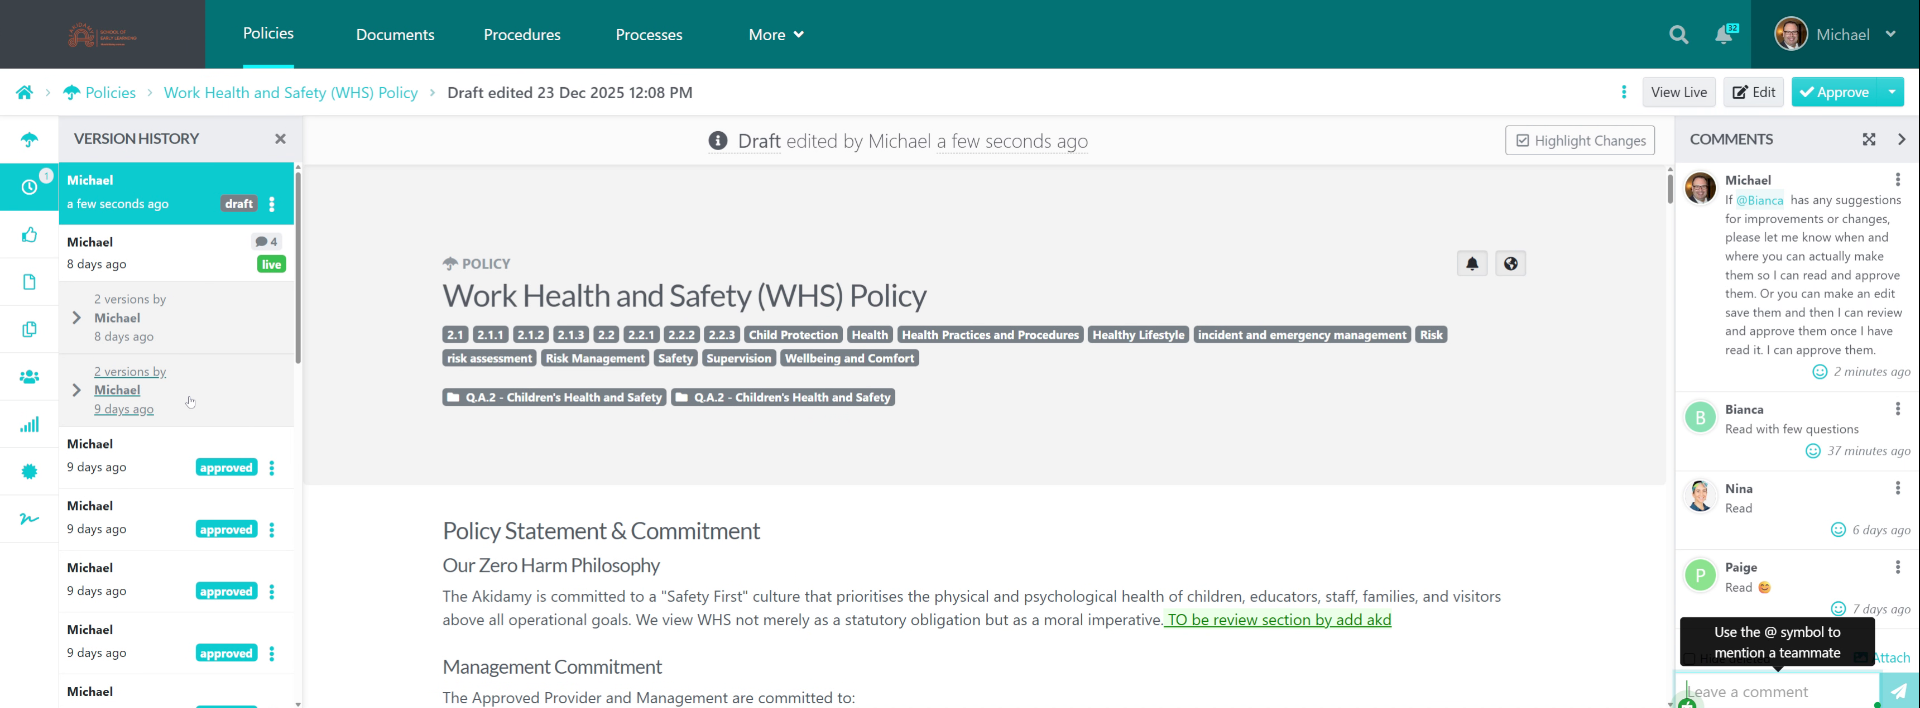Expand the 2 versions by Michael 9 days ago
Screen dimensions: 1920x708
[77, 390]
